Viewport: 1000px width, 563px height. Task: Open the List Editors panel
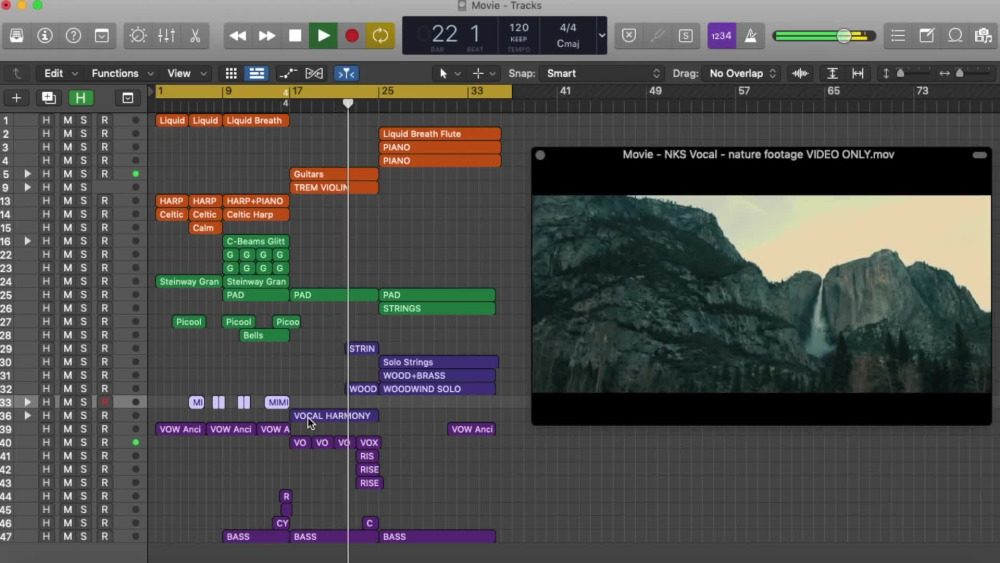(898, 36)
